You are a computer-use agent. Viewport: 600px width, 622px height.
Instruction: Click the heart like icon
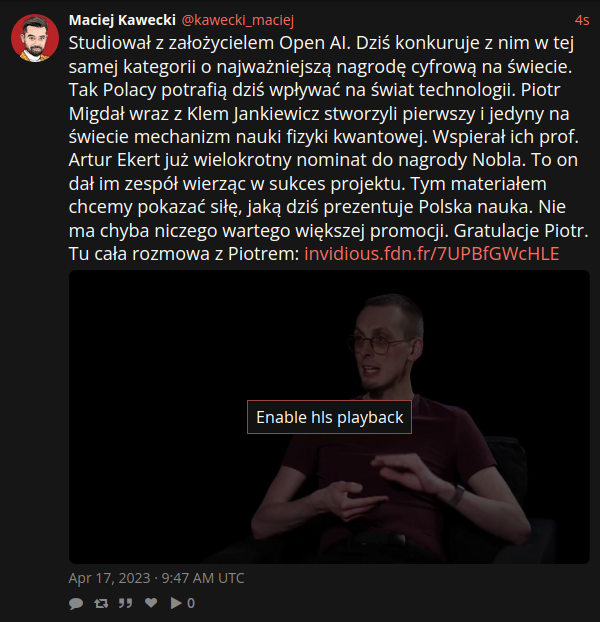151,603
